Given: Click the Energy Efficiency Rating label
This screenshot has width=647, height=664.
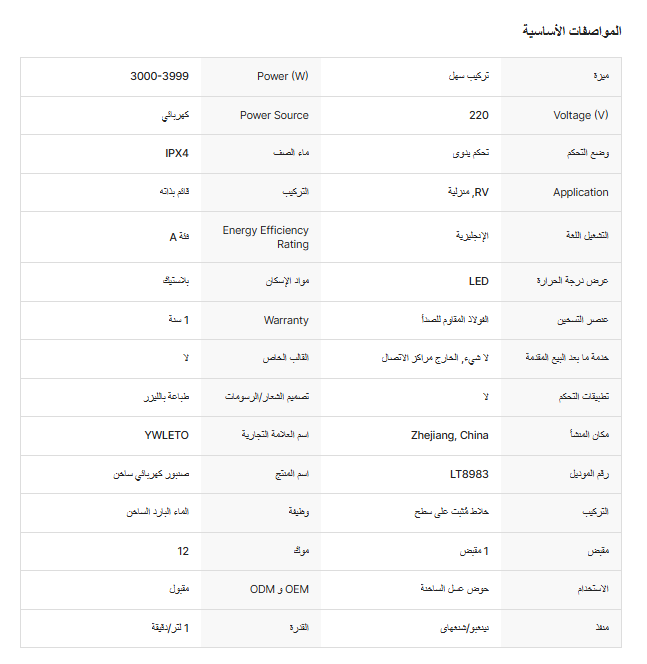Looking at the screenshot, I should (x=266, y=237).
